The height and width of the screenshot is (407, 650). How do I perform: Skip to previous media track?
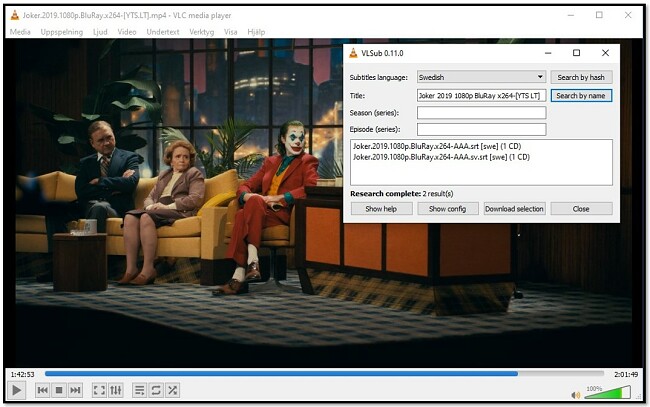click(x=42, y=390)
